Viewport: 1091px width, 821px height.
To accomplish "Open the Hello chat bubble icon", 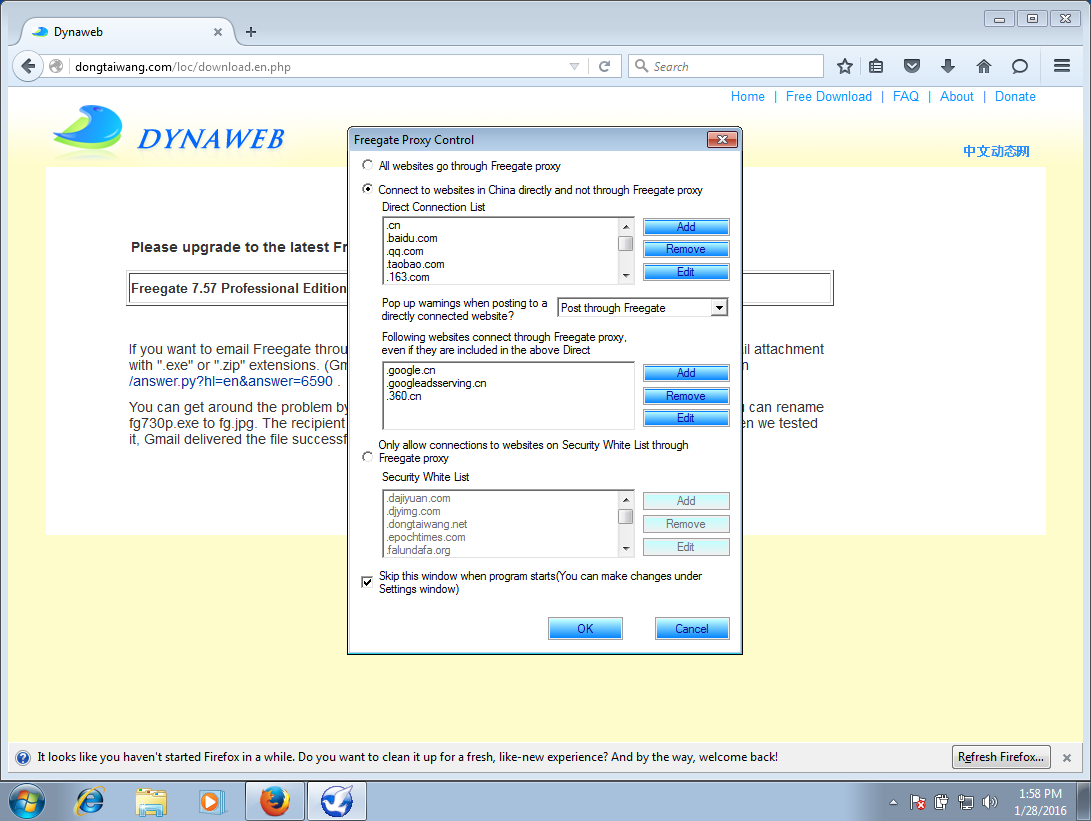I will point(1019,66).
